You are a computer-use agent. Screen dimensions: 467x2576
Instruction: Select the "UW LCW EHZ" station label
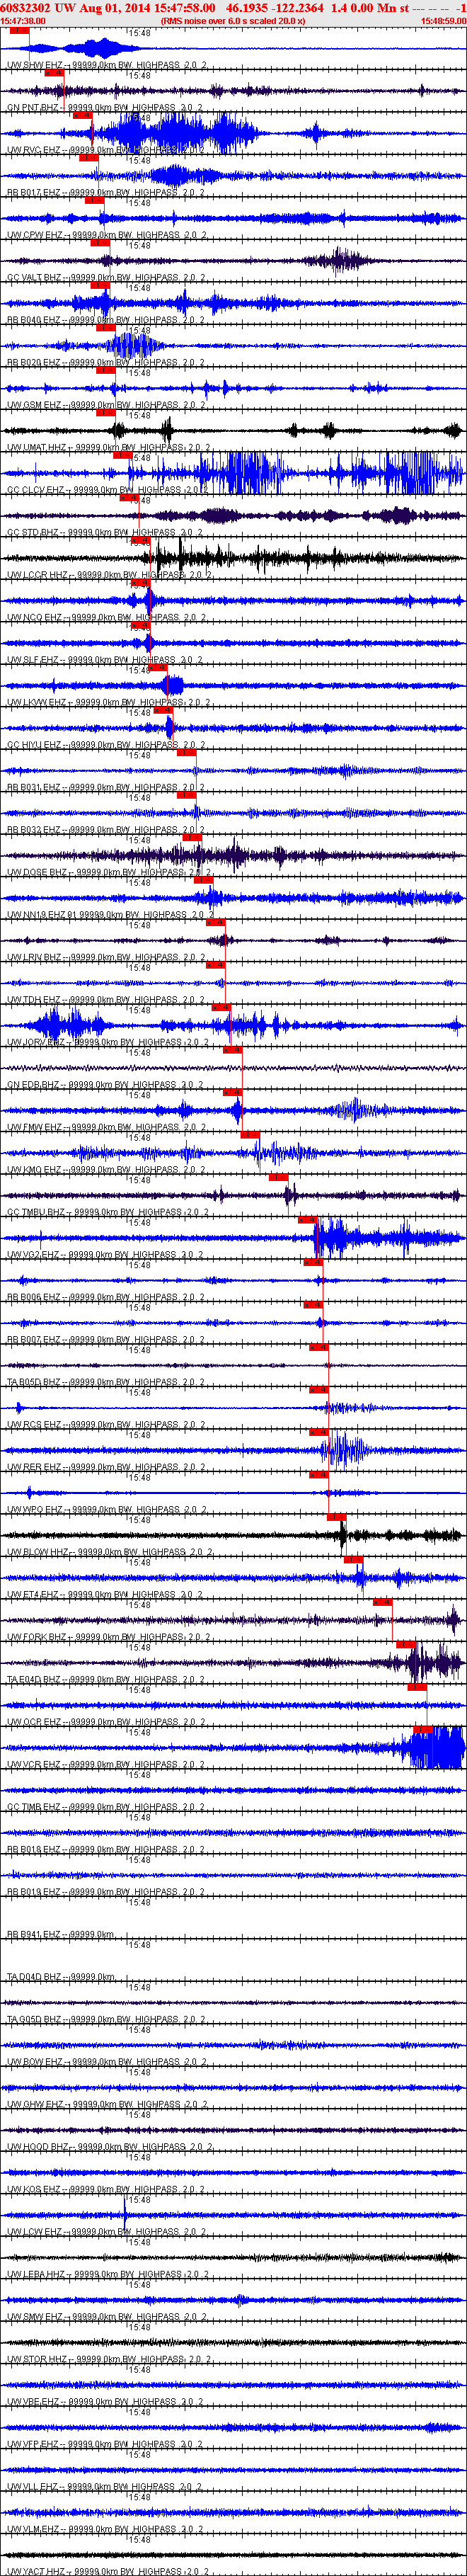point(34,2232)
